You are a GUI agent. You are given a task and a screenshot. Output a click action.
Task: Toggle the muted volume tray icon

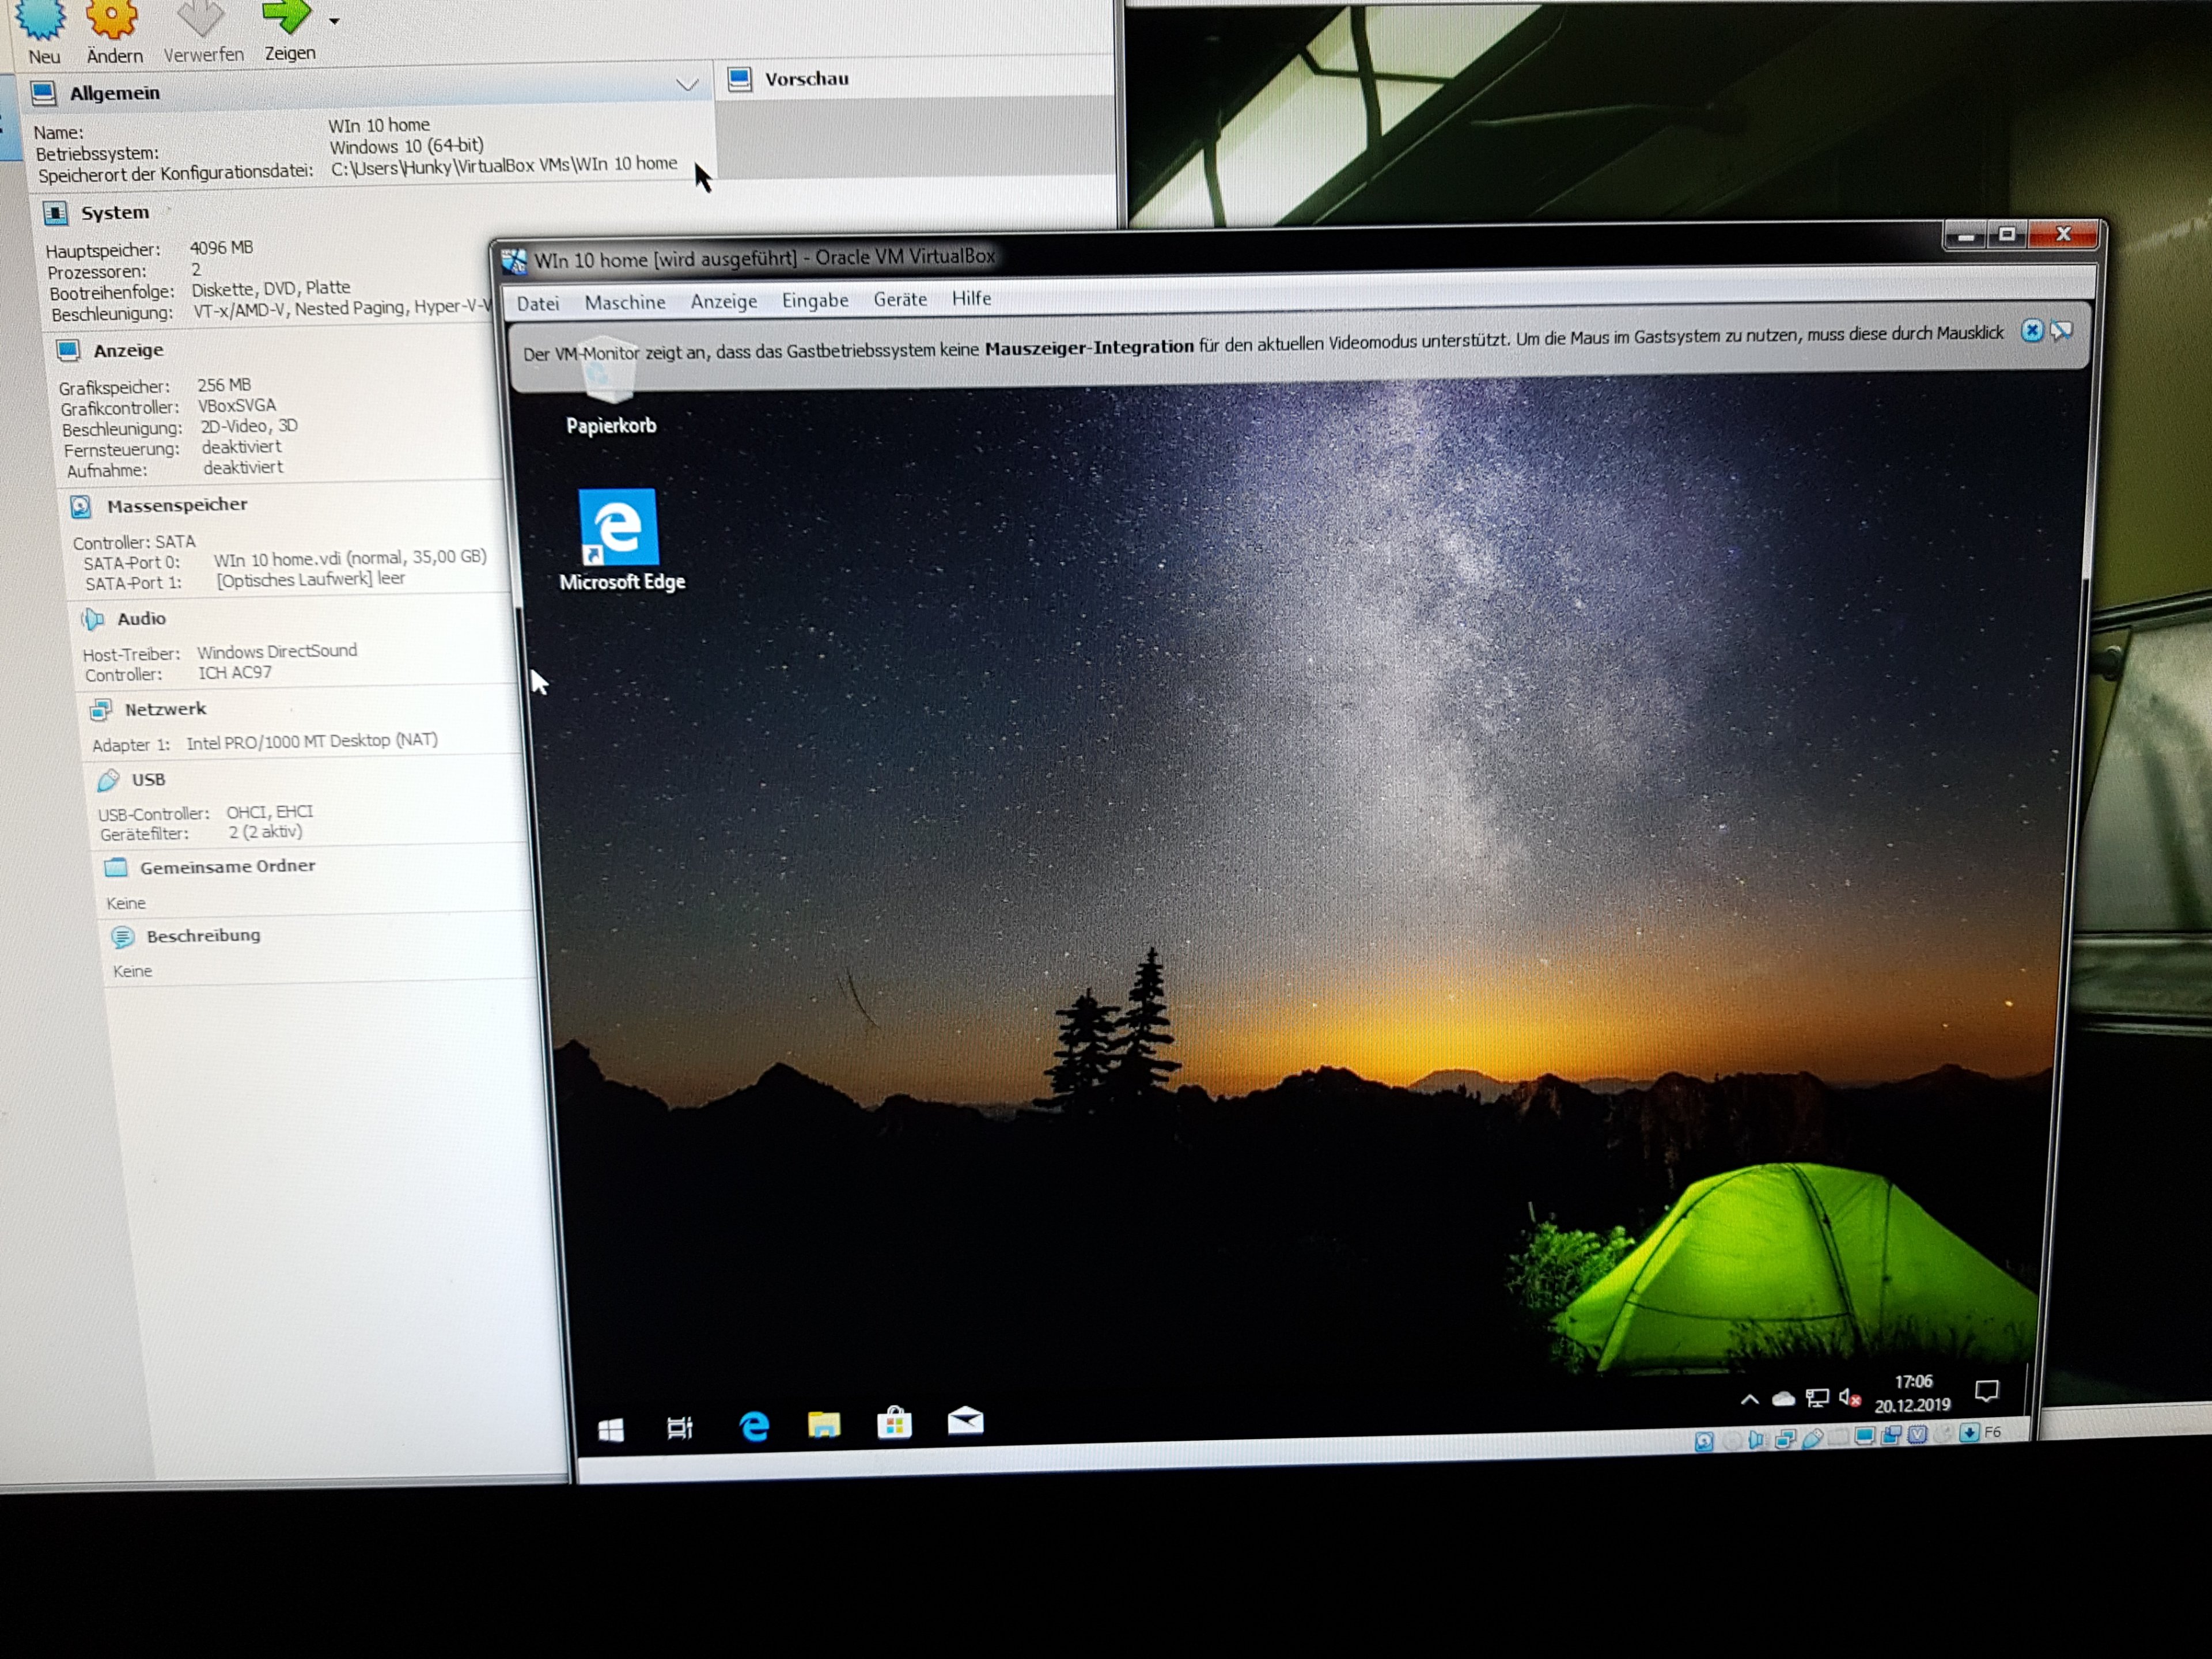click(1849, 1397)
